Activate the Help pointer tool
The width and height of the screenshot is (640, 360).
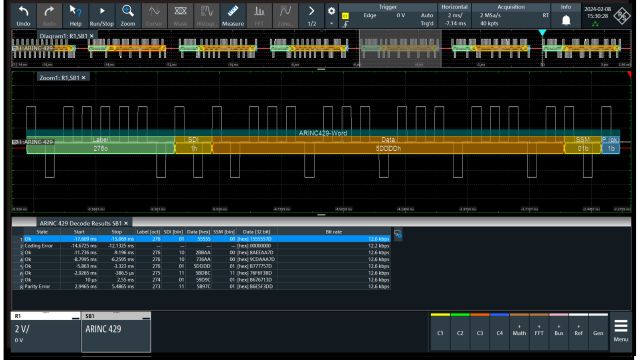coord(75,16)
